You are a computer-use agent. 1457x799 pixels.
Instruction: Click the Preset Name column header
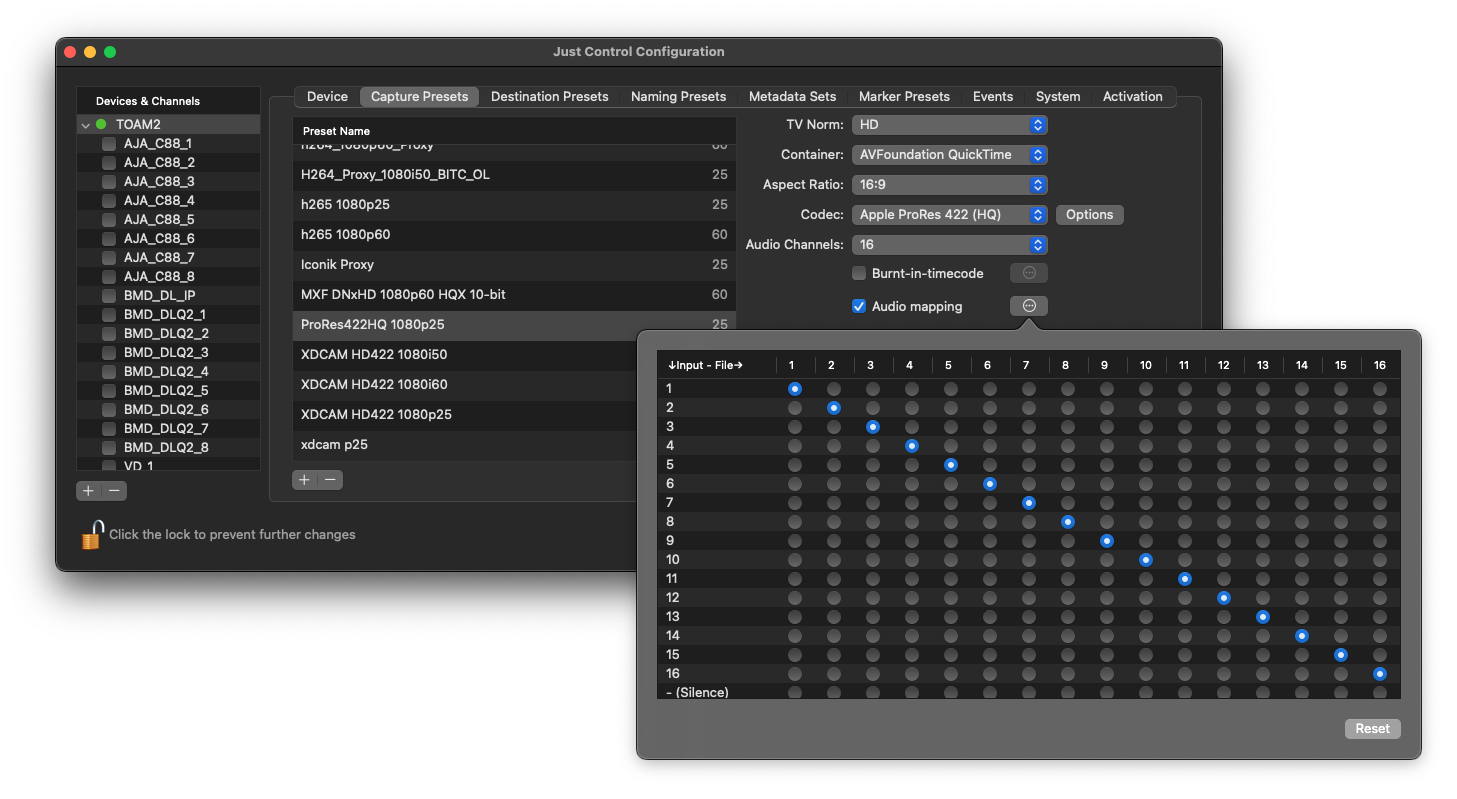point(514,131)
